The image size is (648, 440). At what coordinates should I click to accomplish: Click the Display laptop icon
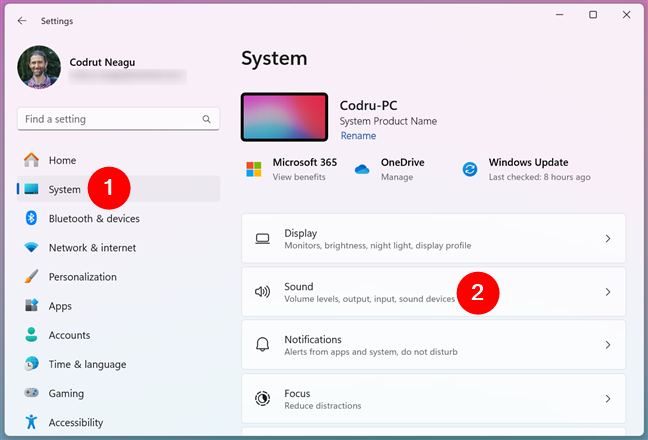coord(262,238)
